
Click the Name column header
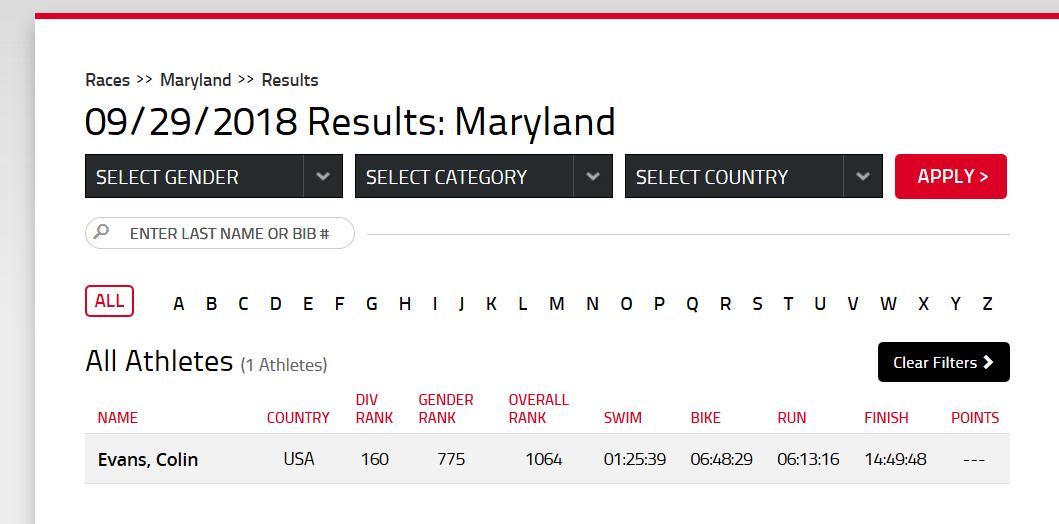pos(118,418)
